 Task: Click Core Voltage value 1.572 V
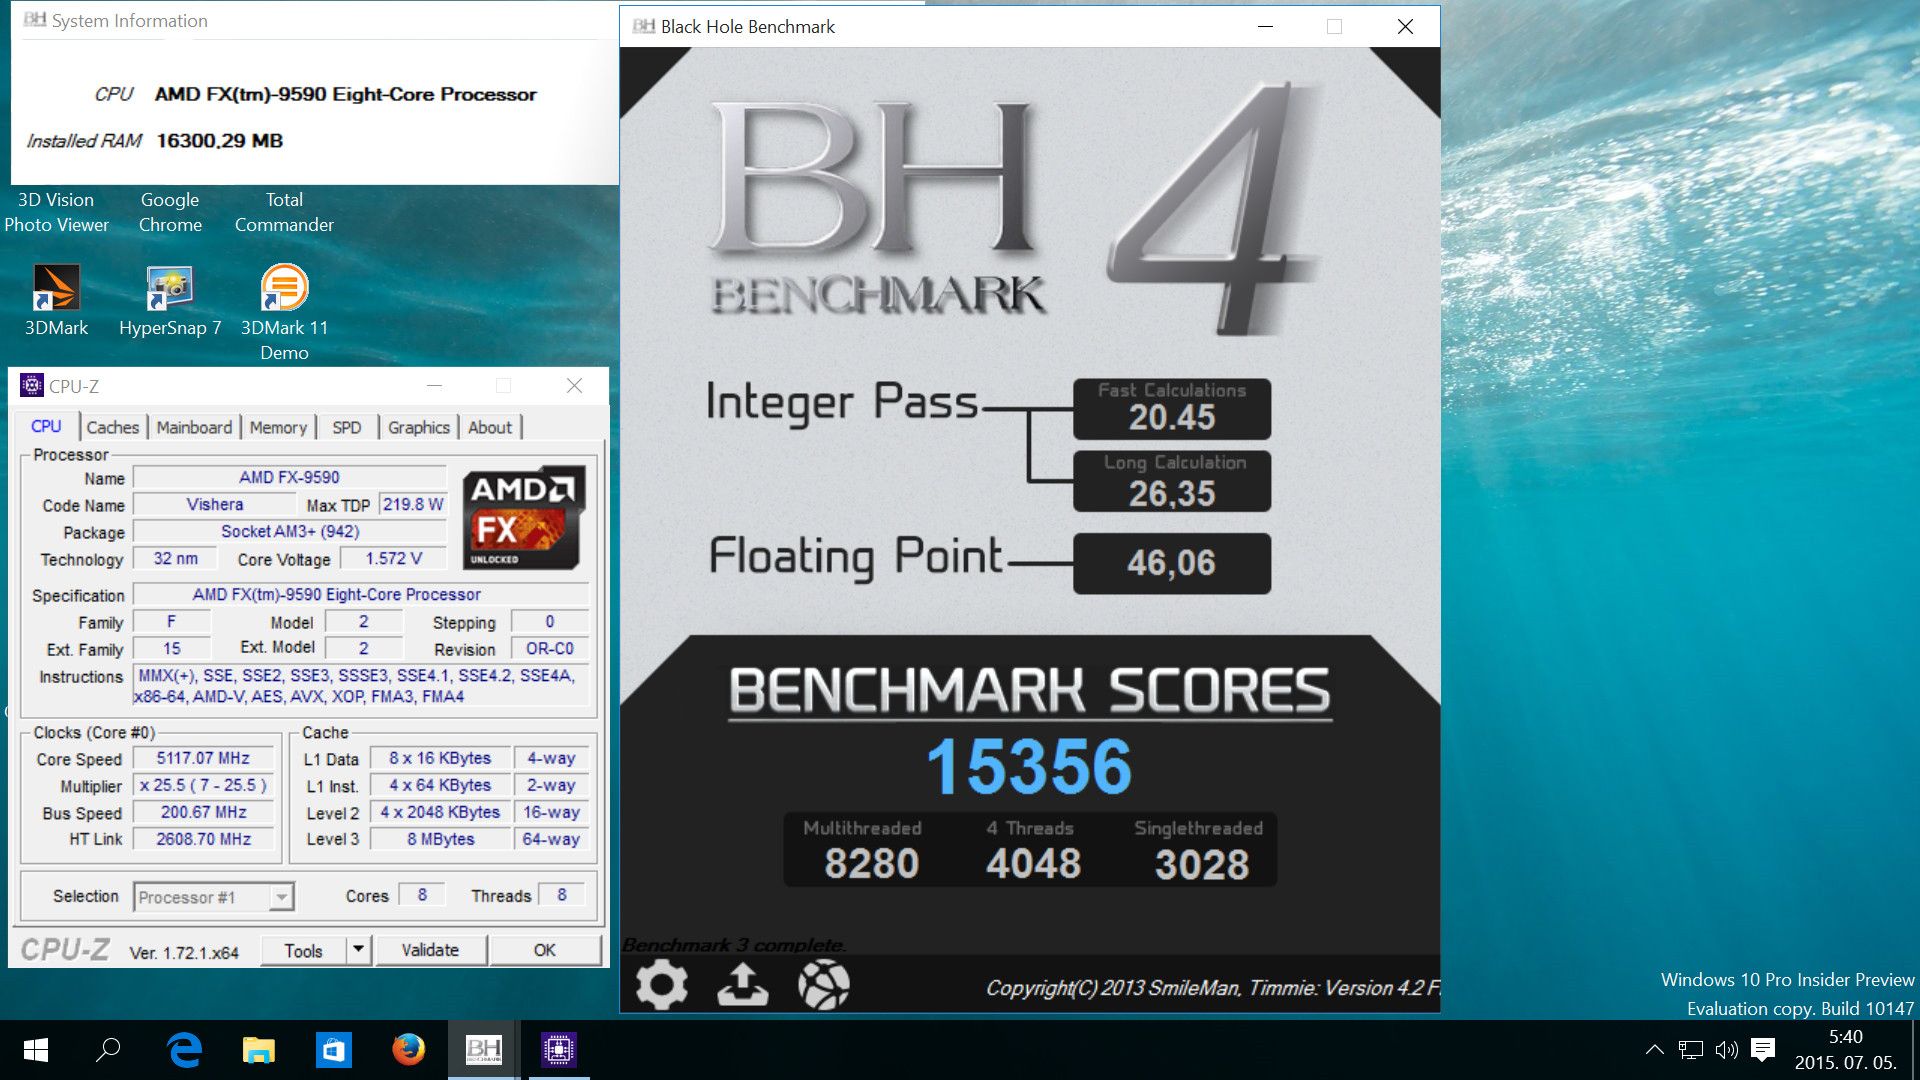393,558
